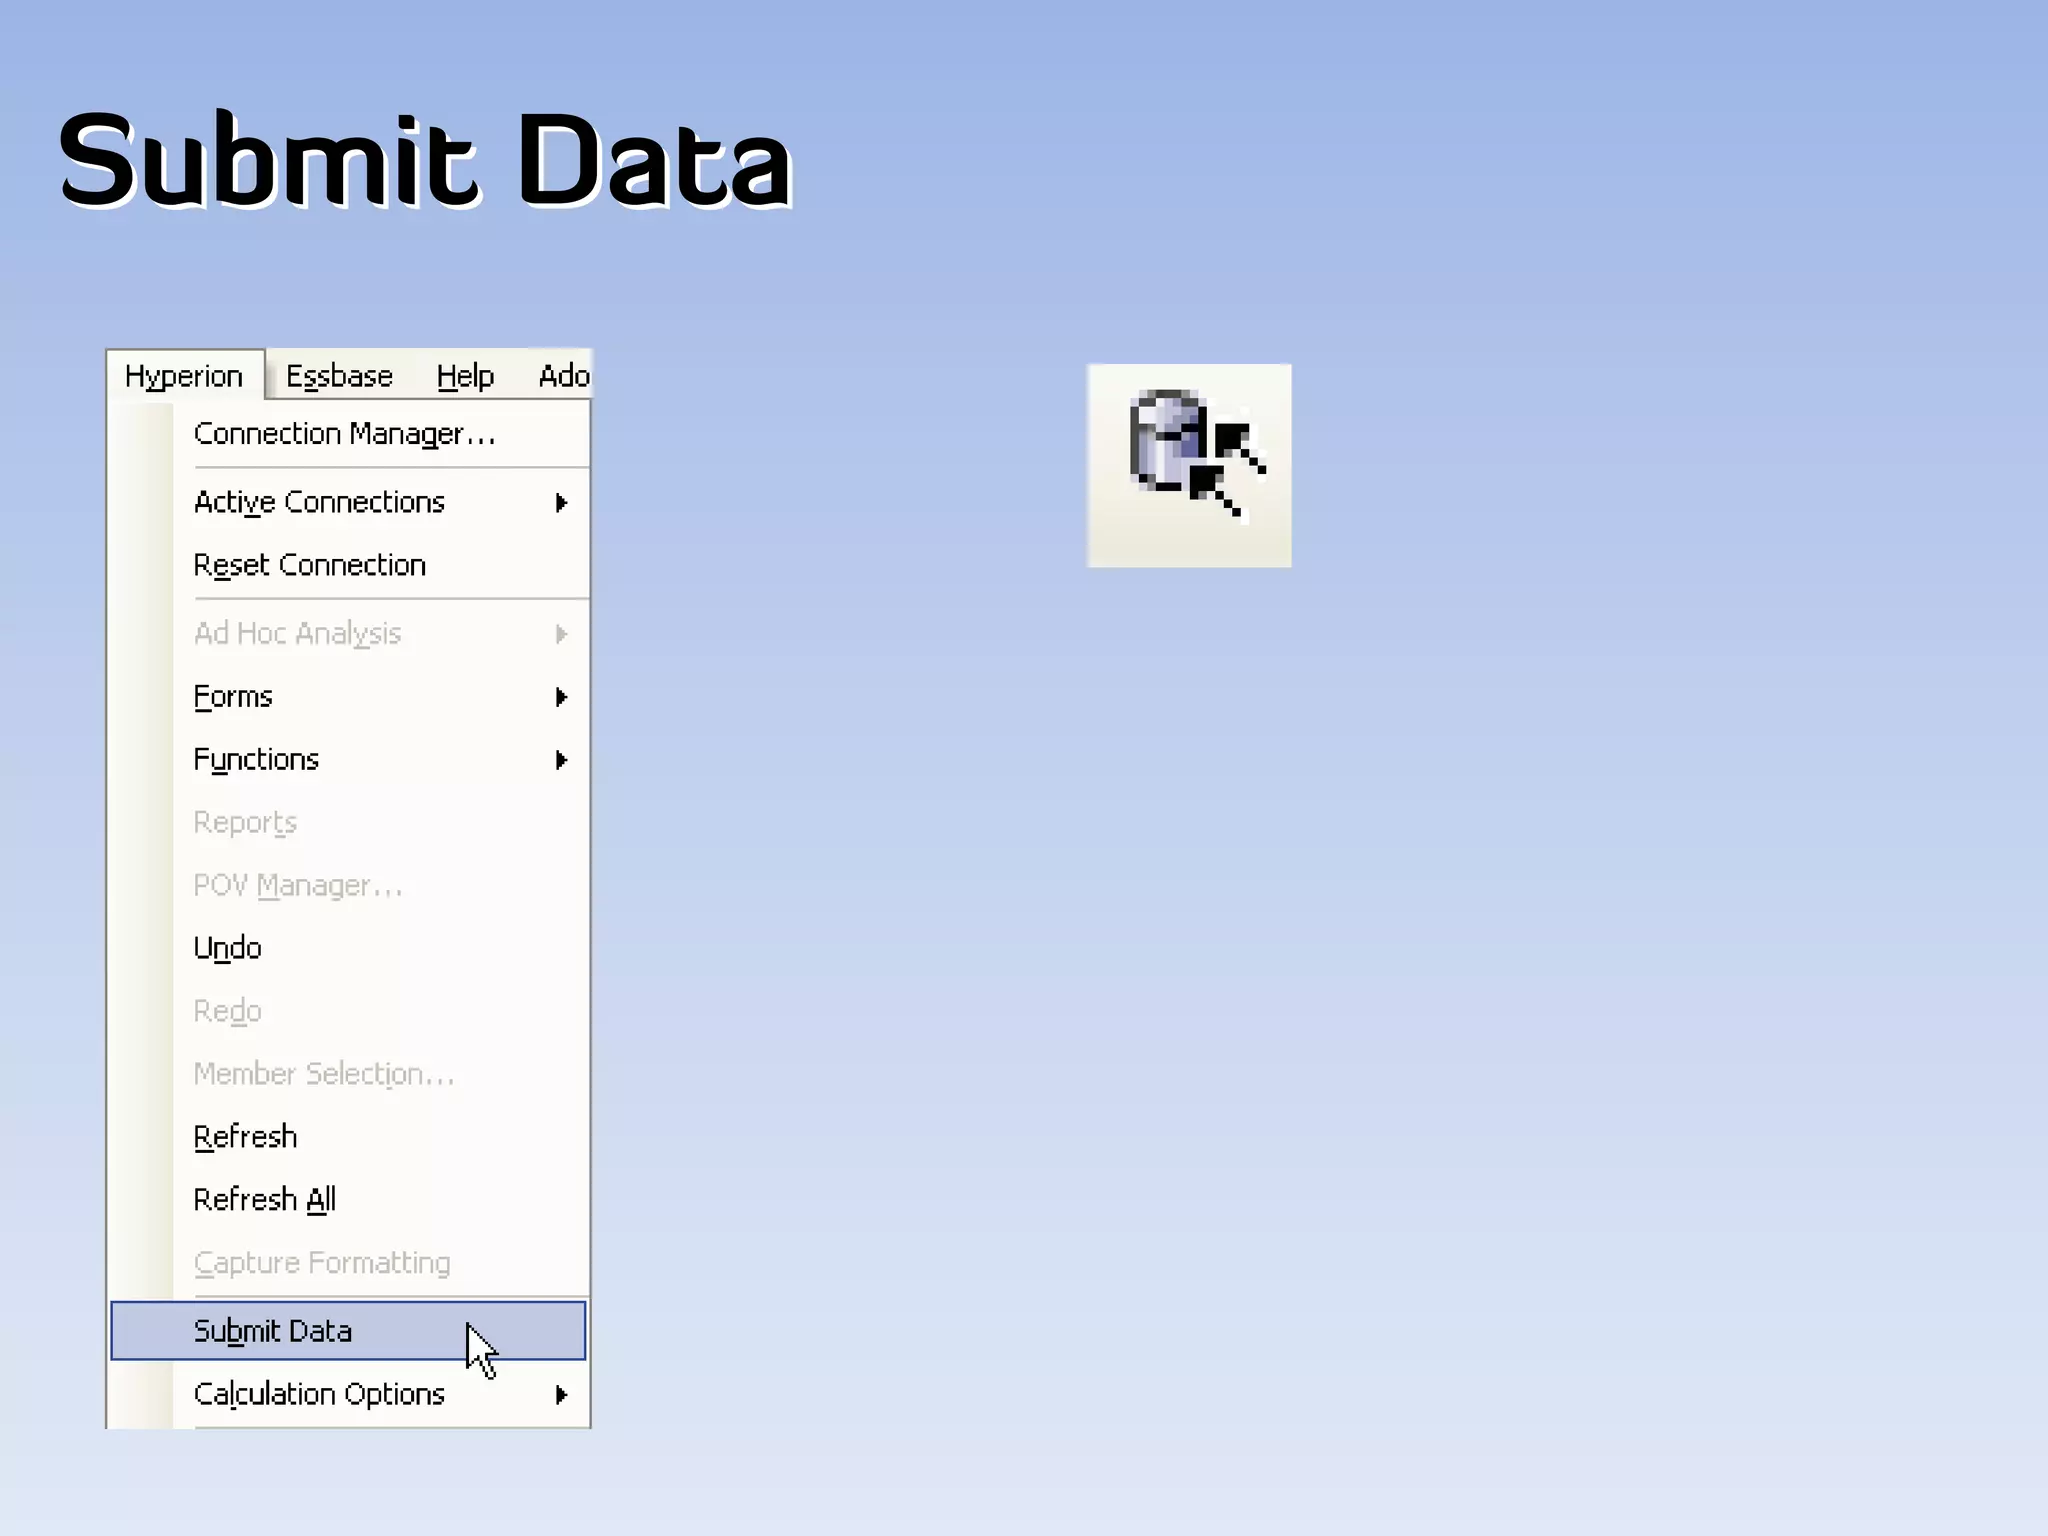Select the highlighted Submit Data entry
The height and width of the screenshot is (1536, 2048).
(348, 1331)
